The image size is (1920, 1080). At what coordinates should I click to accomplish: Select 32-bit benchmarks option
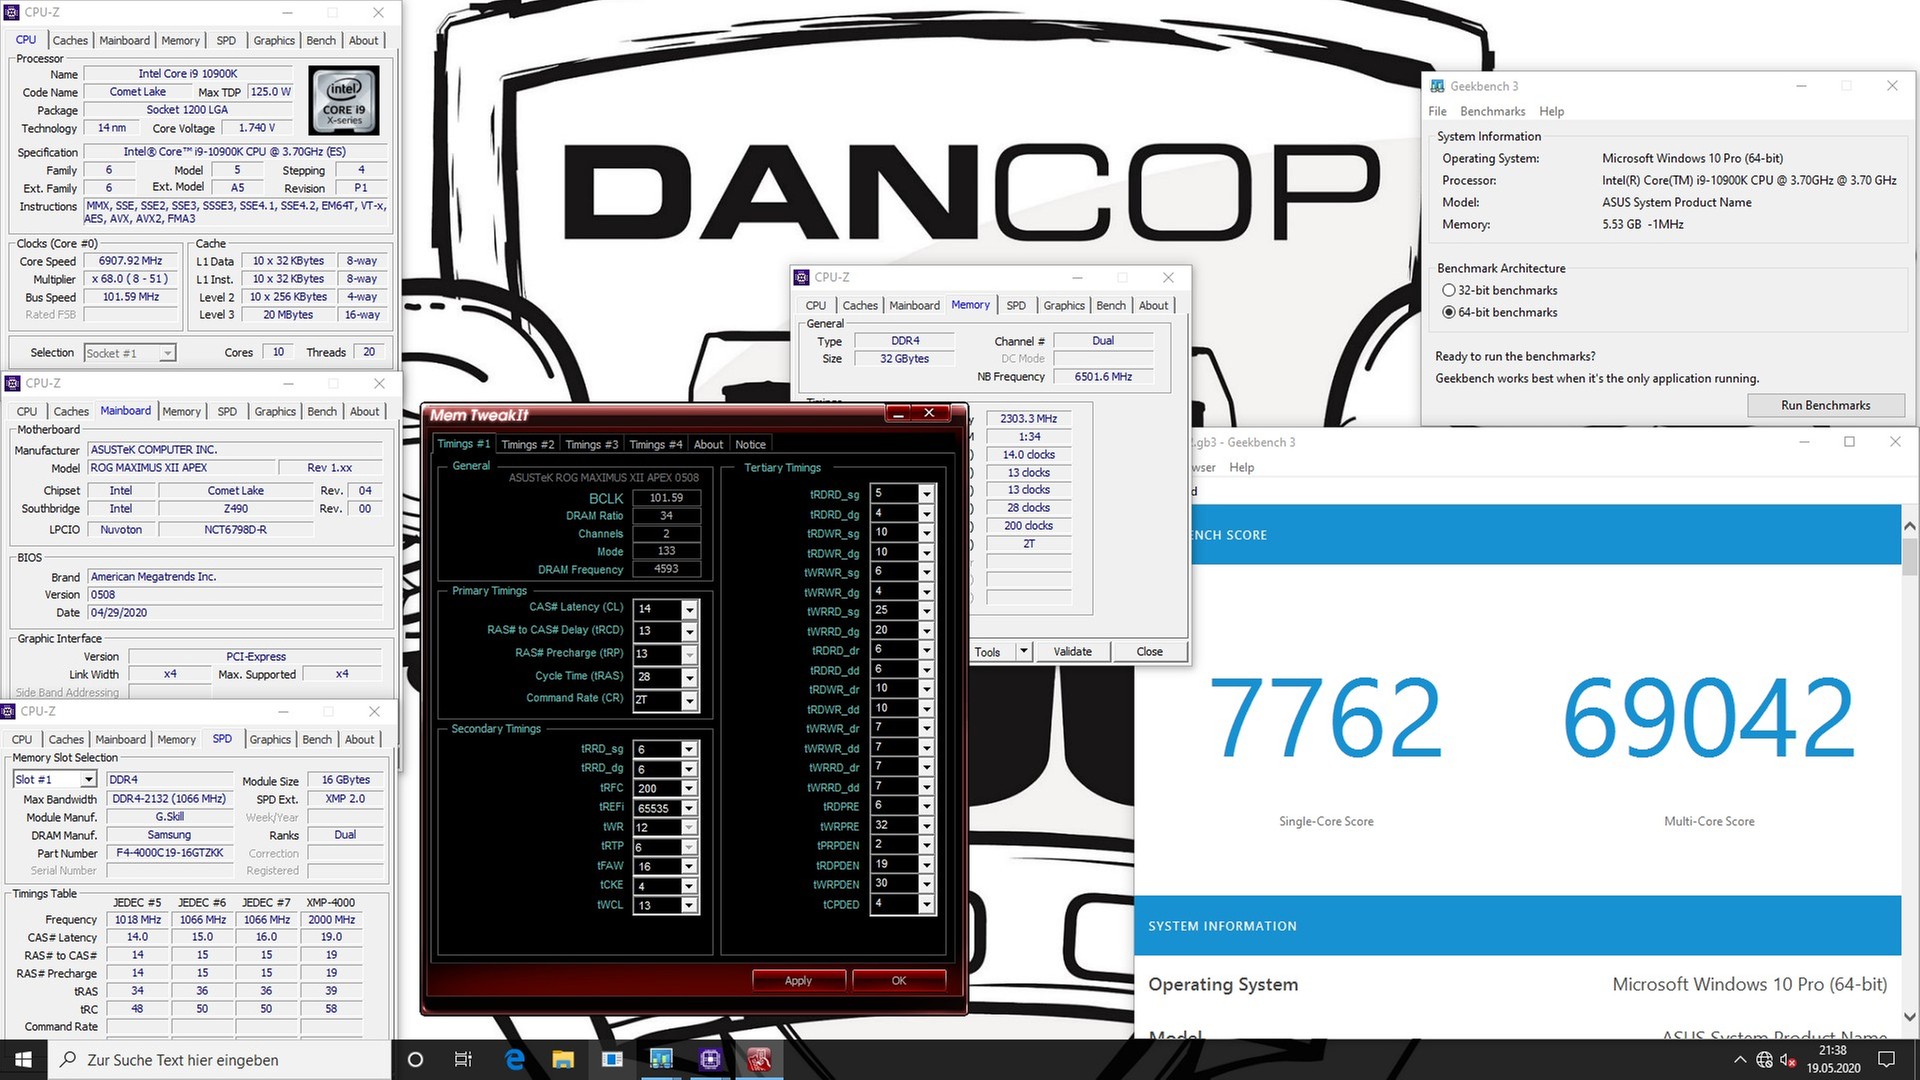click(1448, 290)
